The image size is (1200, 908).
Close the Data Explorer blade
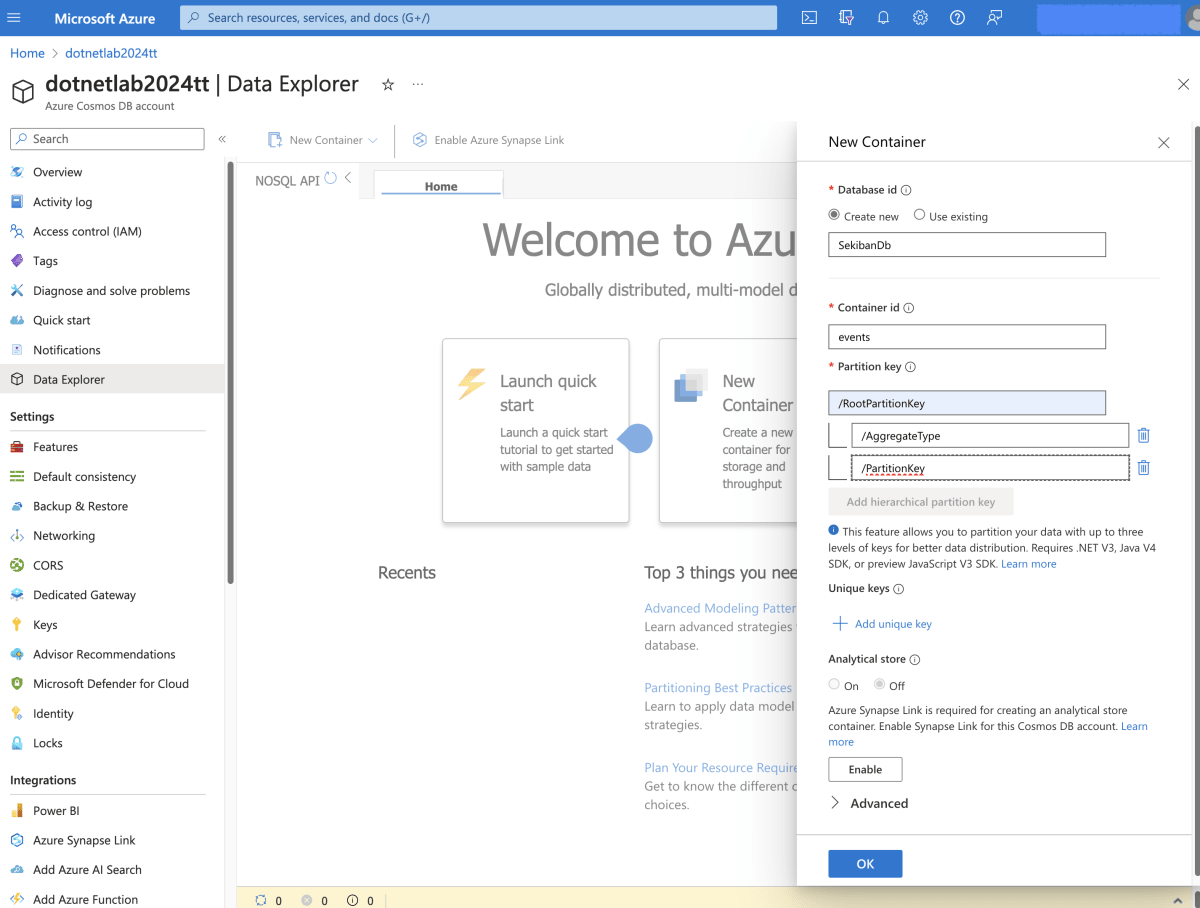click(x=1183, y=85)
